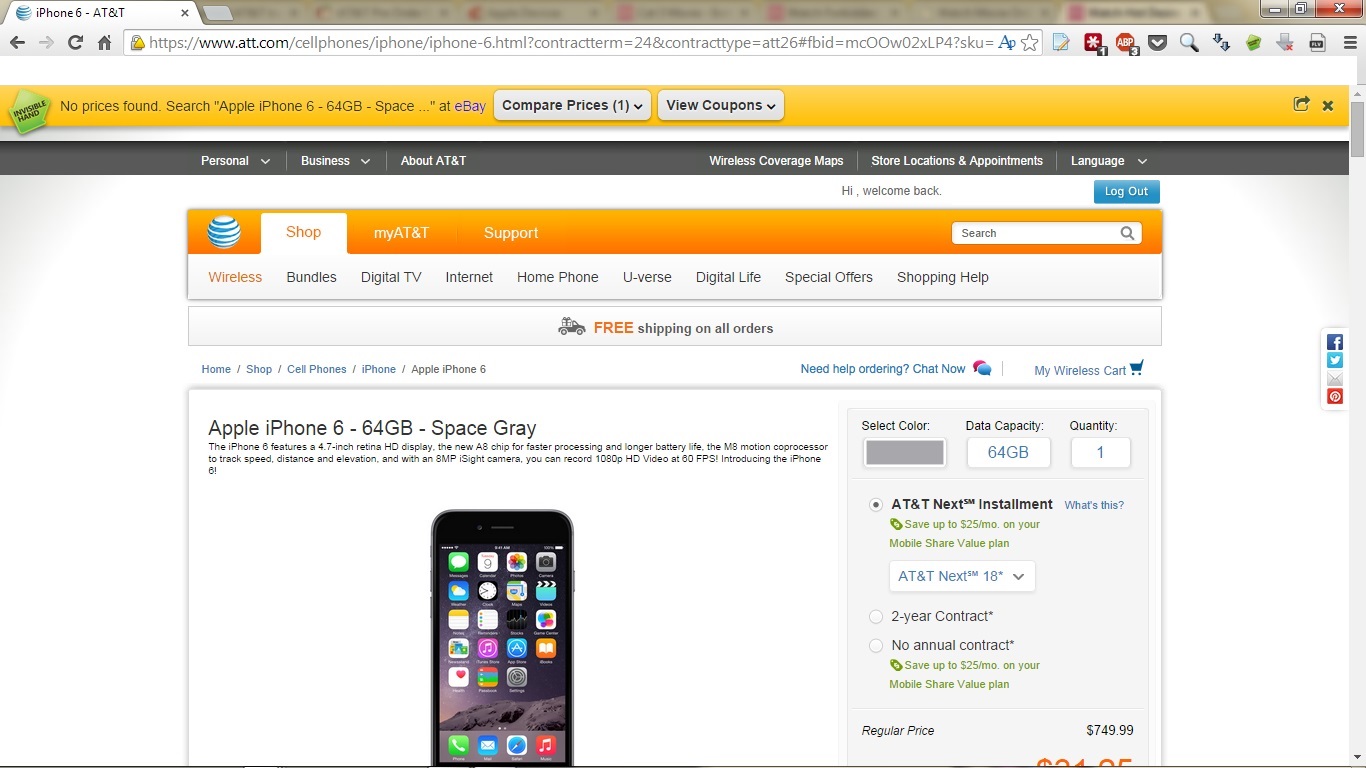The image size is (1366, 768).
Task: Open the wireless cart icon
Action: (1136, 367)
